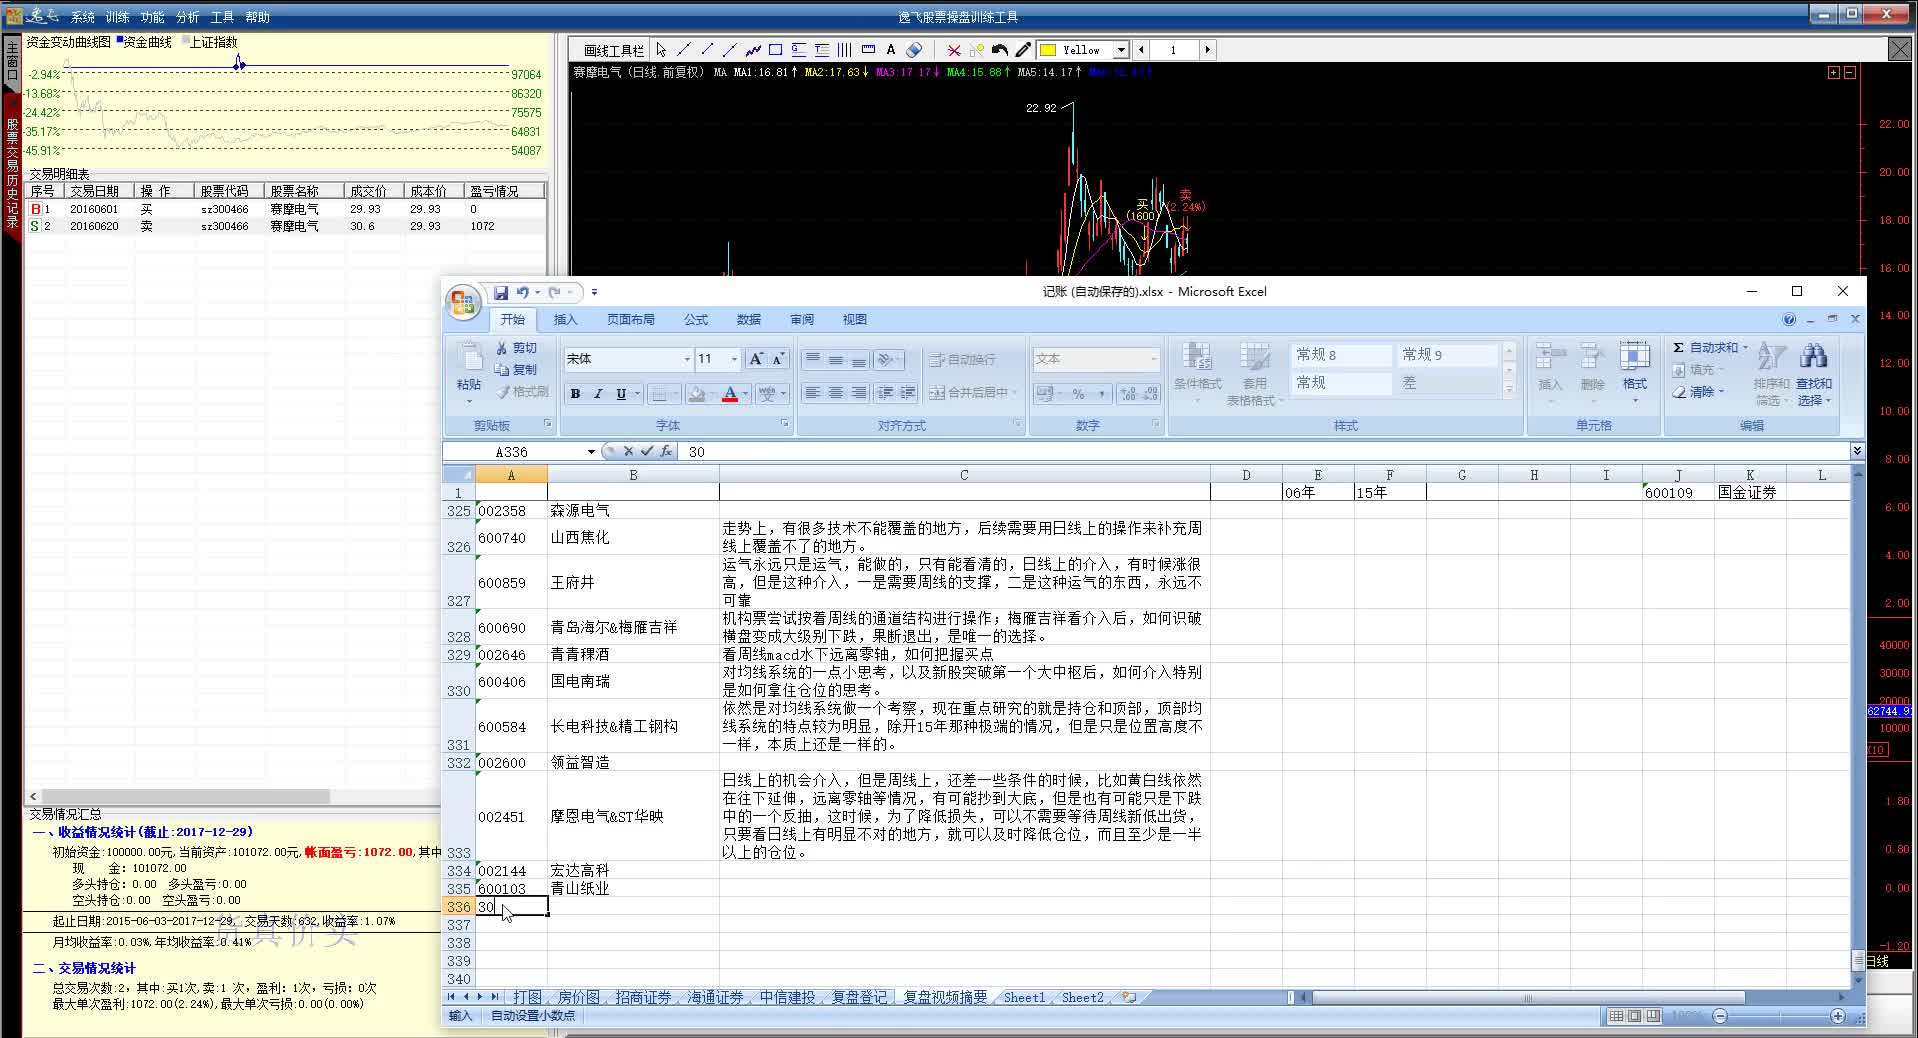Switch to the 公式 ribbon tab
Viewport: 1918px width, 1038px height.
[695, 320]
